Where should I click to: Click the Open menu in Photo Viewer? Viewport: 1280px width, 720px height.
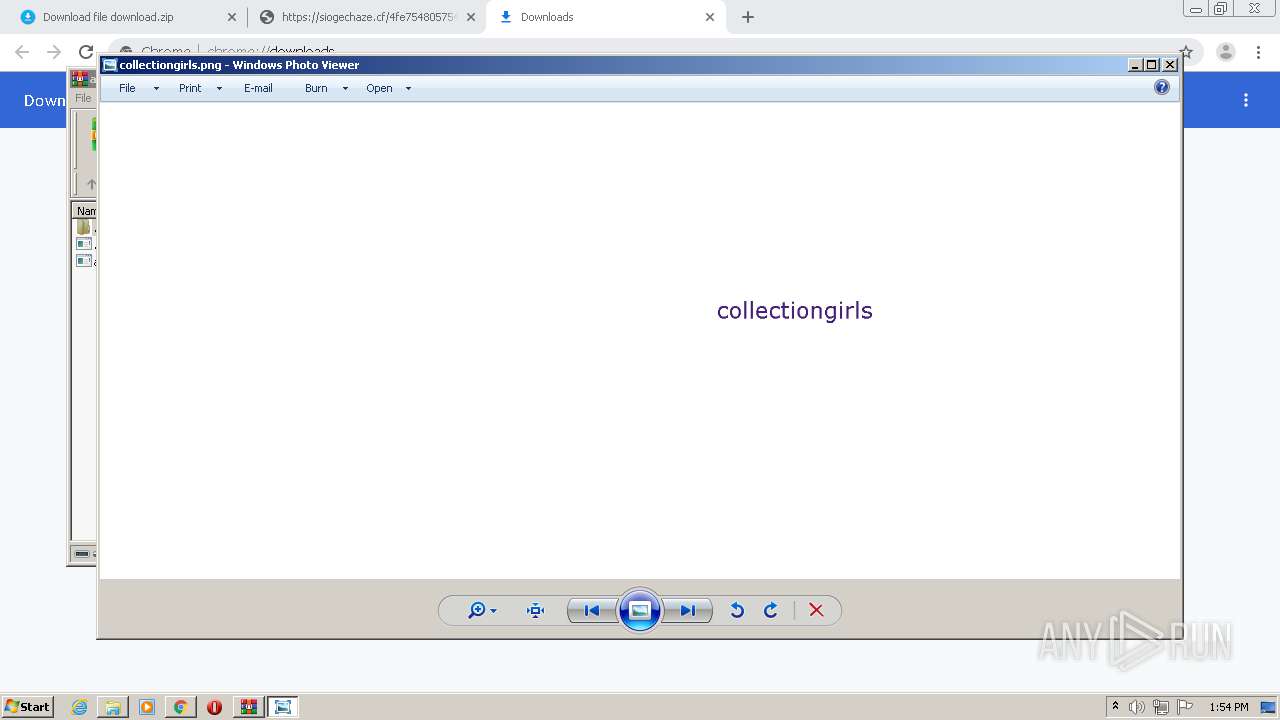click(379, 88)
